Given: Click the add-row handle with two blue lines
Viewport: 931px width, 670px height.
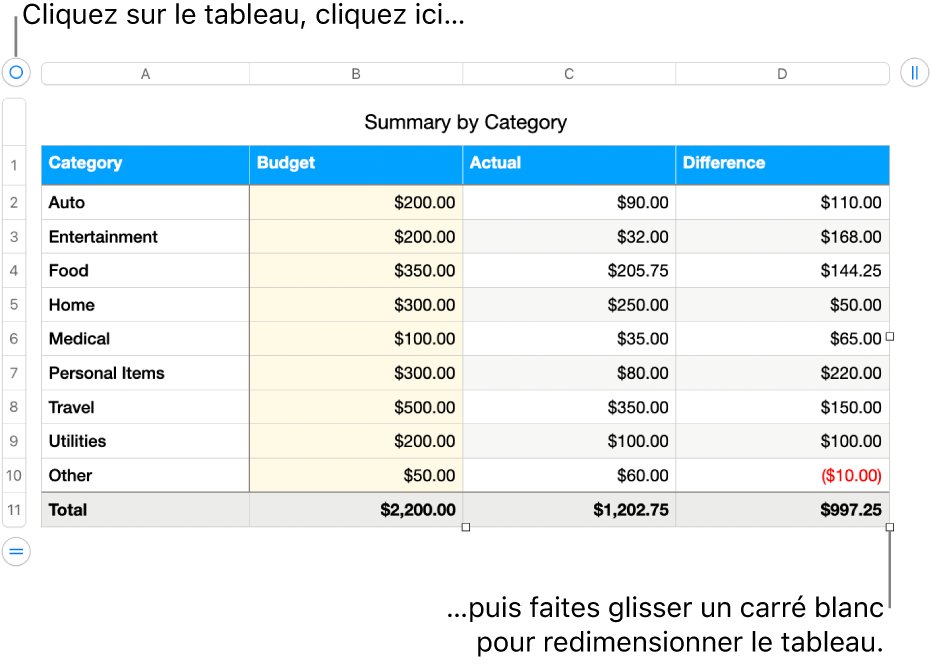Looking at the screenshot, I should 15,551.
